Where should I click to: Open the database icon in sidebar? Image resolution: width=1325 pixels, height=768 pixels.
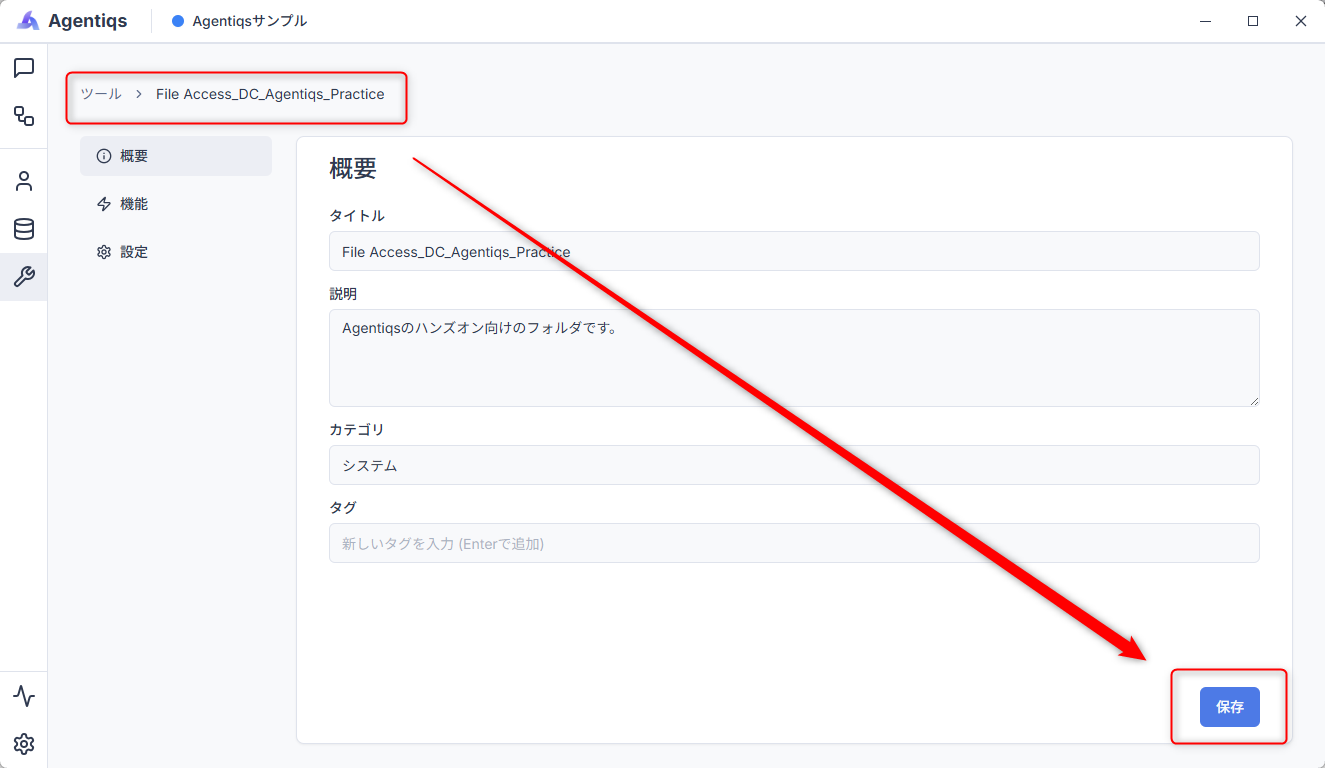[24, 229]
